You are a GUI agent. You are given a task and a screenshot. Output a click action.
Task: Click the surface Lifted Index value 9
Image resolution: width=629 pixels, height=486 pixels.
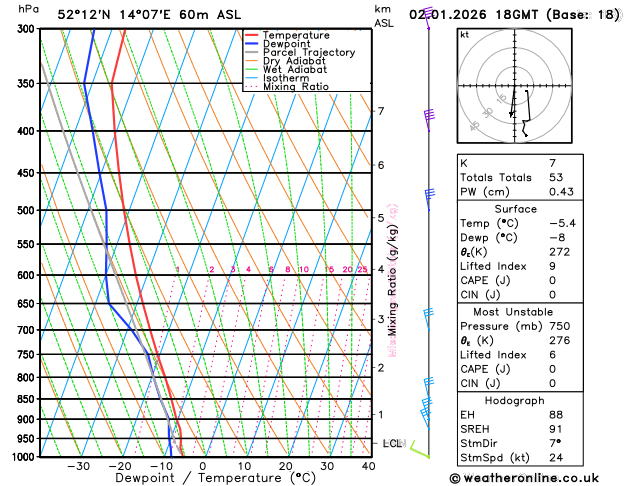(553, 266)
